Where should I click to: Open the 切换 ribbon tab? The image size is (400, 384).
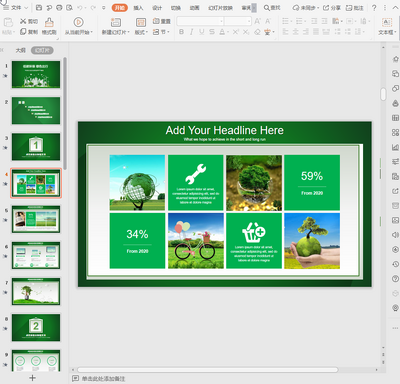click(x=176, y=8)
